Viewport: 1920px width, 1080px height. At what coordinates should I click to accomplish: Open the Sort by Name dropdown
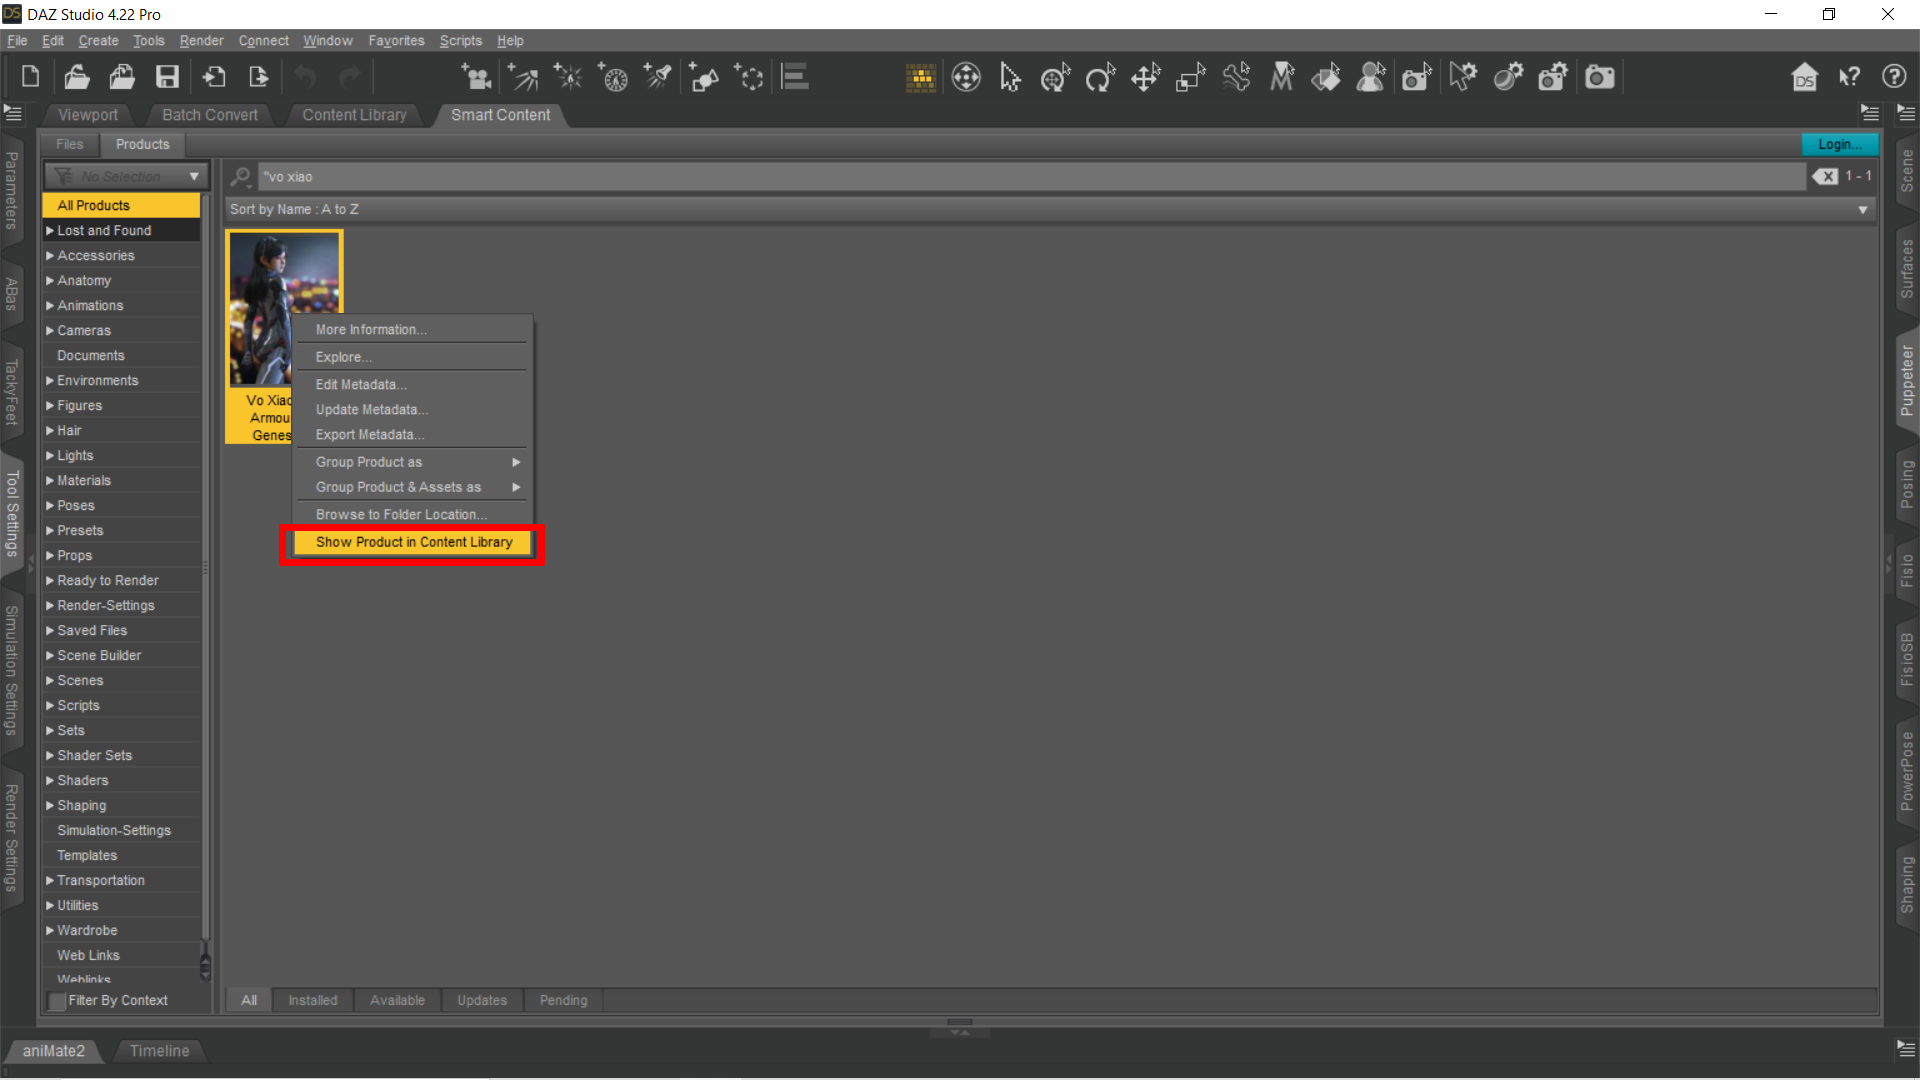pyautogui.click(x=1045, y=209)
